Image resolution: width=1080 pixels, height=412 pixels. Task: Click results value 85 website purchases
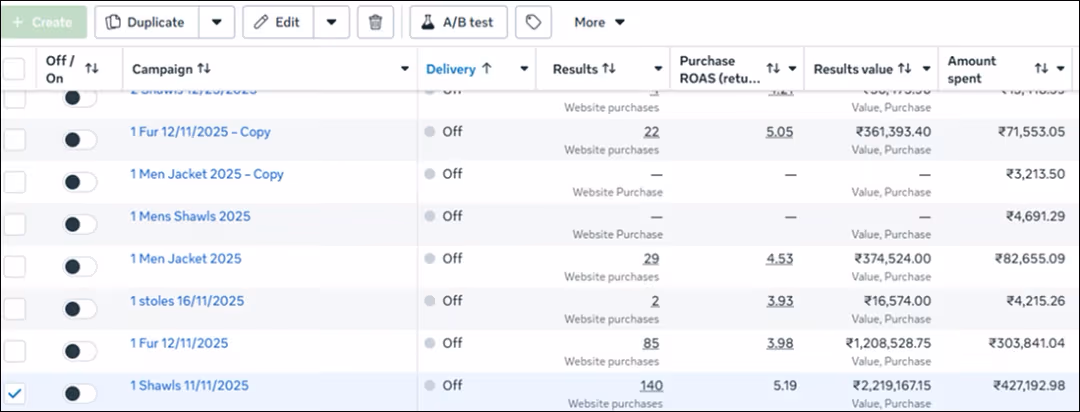click(651, 344)
